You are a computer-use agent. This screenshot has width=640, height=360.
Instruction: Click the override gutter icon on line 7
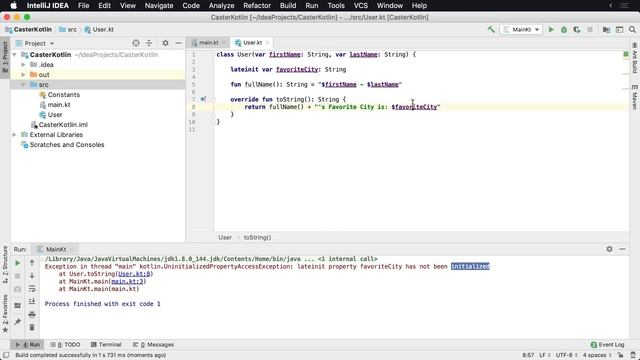[203, 99]
